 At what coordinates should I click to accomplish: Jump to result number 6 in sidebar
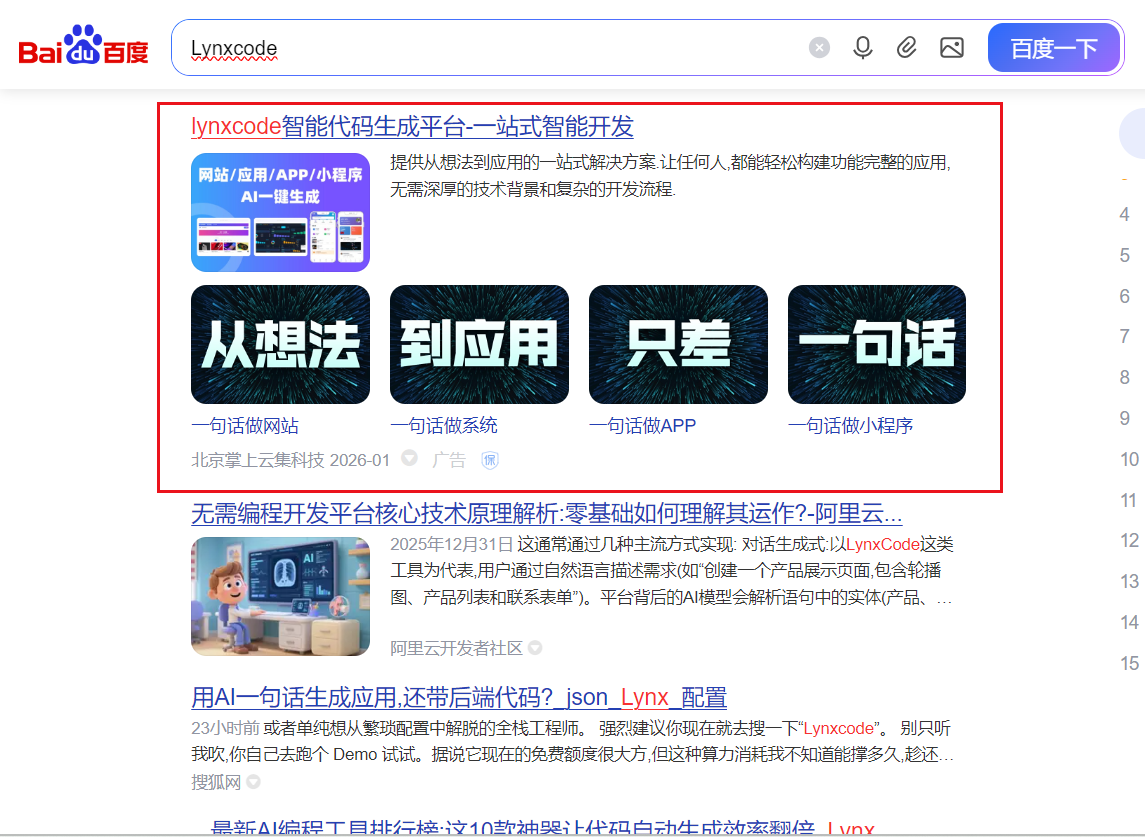tap(1125, 297)
